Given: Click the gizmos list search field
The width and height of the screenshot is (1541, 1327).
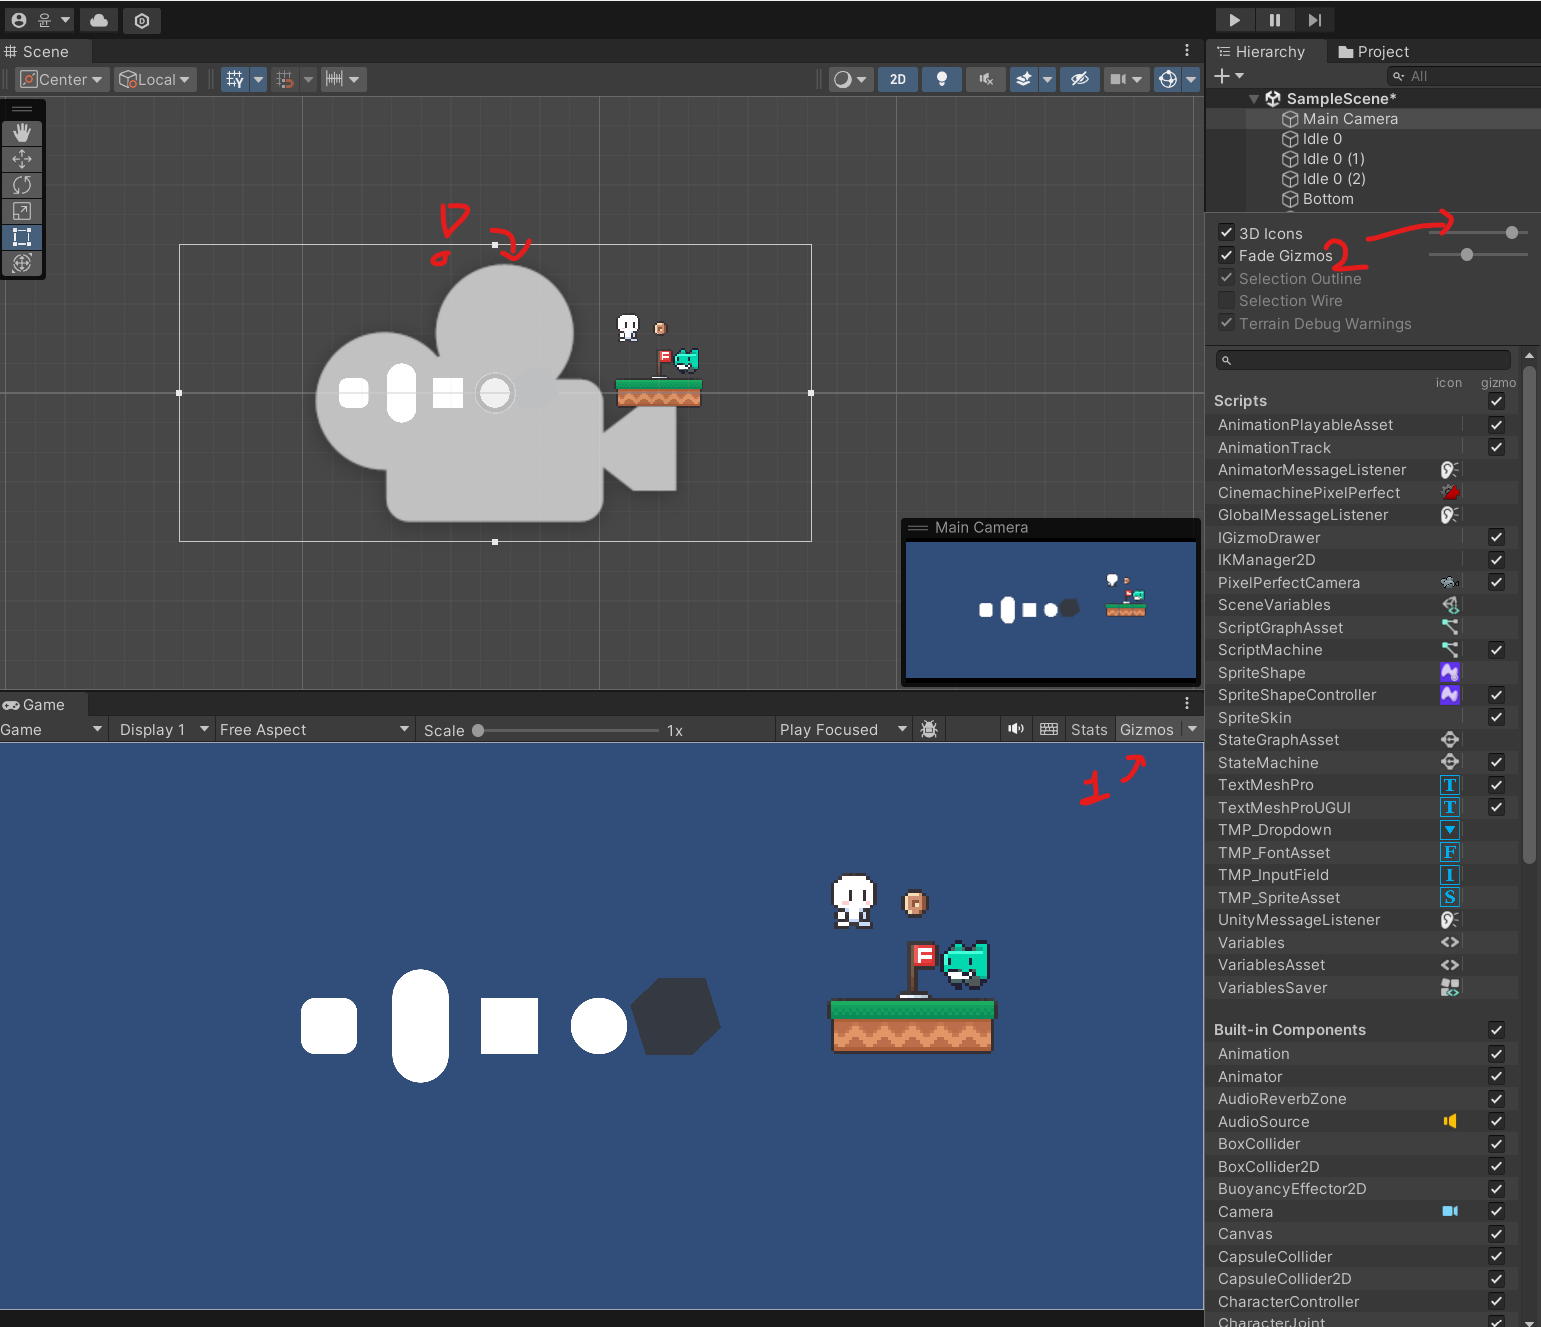Looking at the screenshot, I should coord(1363,360).
